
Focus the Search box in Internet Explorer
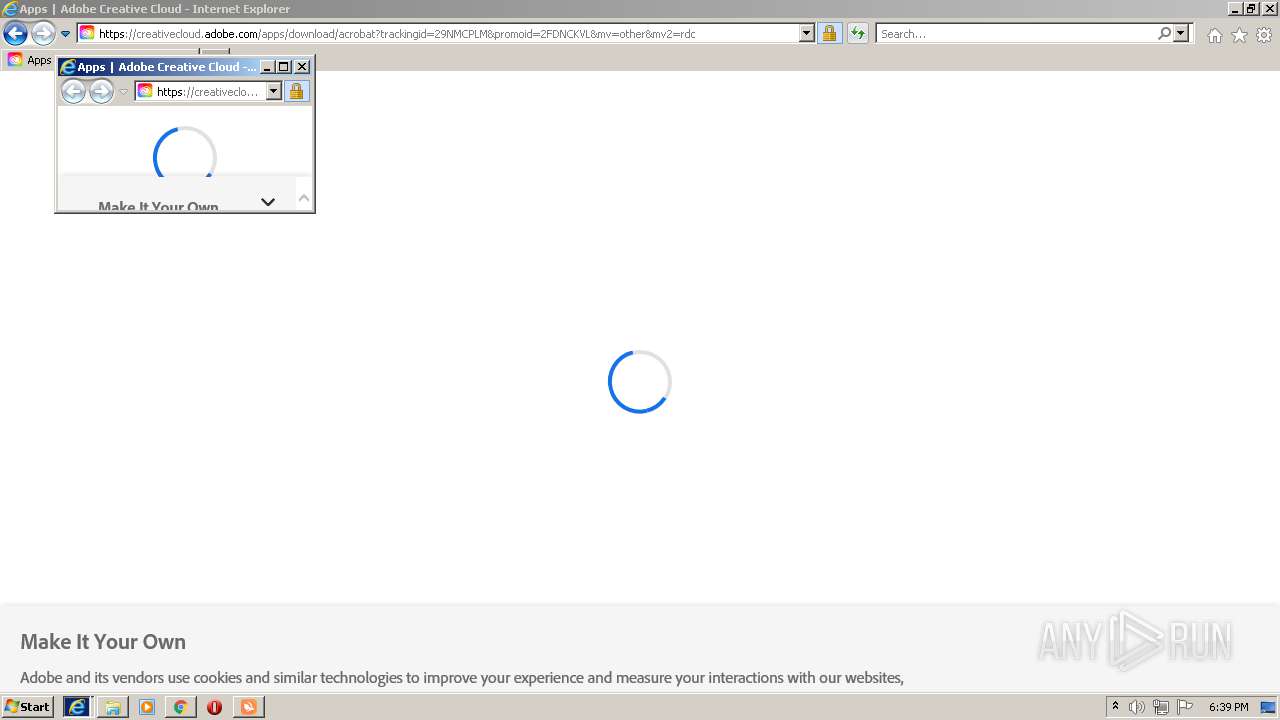click(1016, 33)
